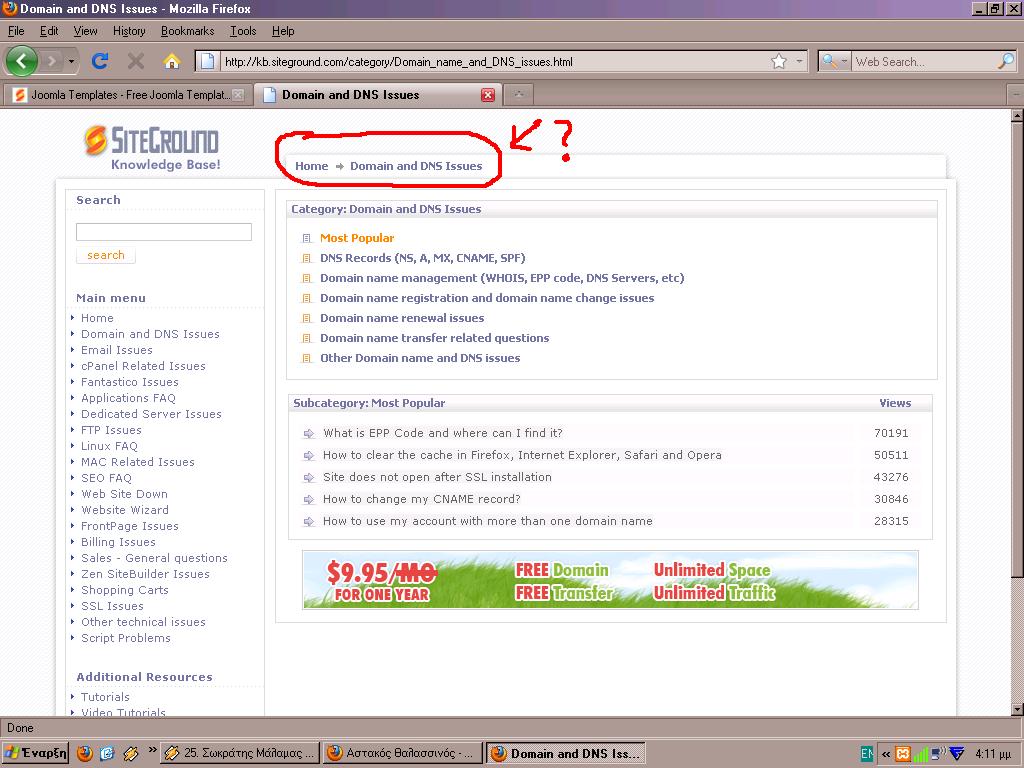The width and height of the screenshot is (1024, 768).
Task: Select FTP Issues in Main menu
Action: click(111, 430)
